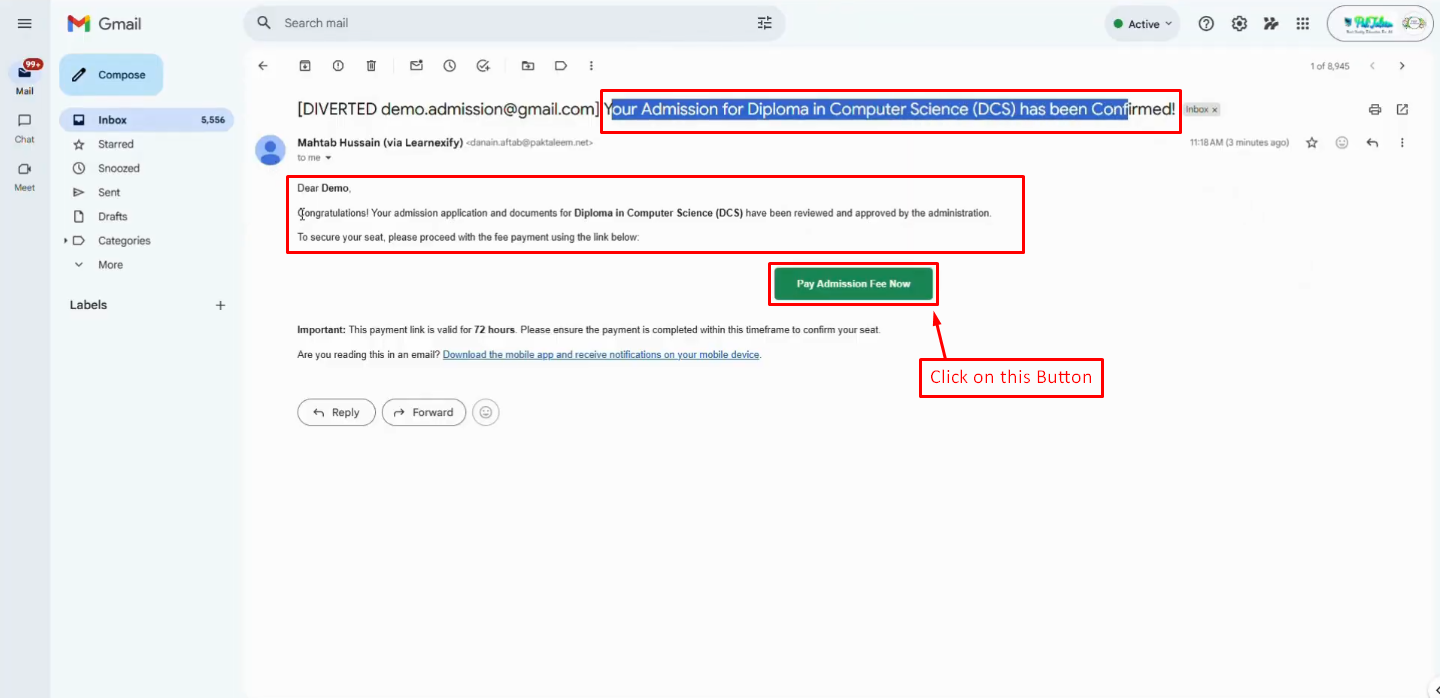Reply using the arrow icon near the timestamp

(x=1372, y=143)
